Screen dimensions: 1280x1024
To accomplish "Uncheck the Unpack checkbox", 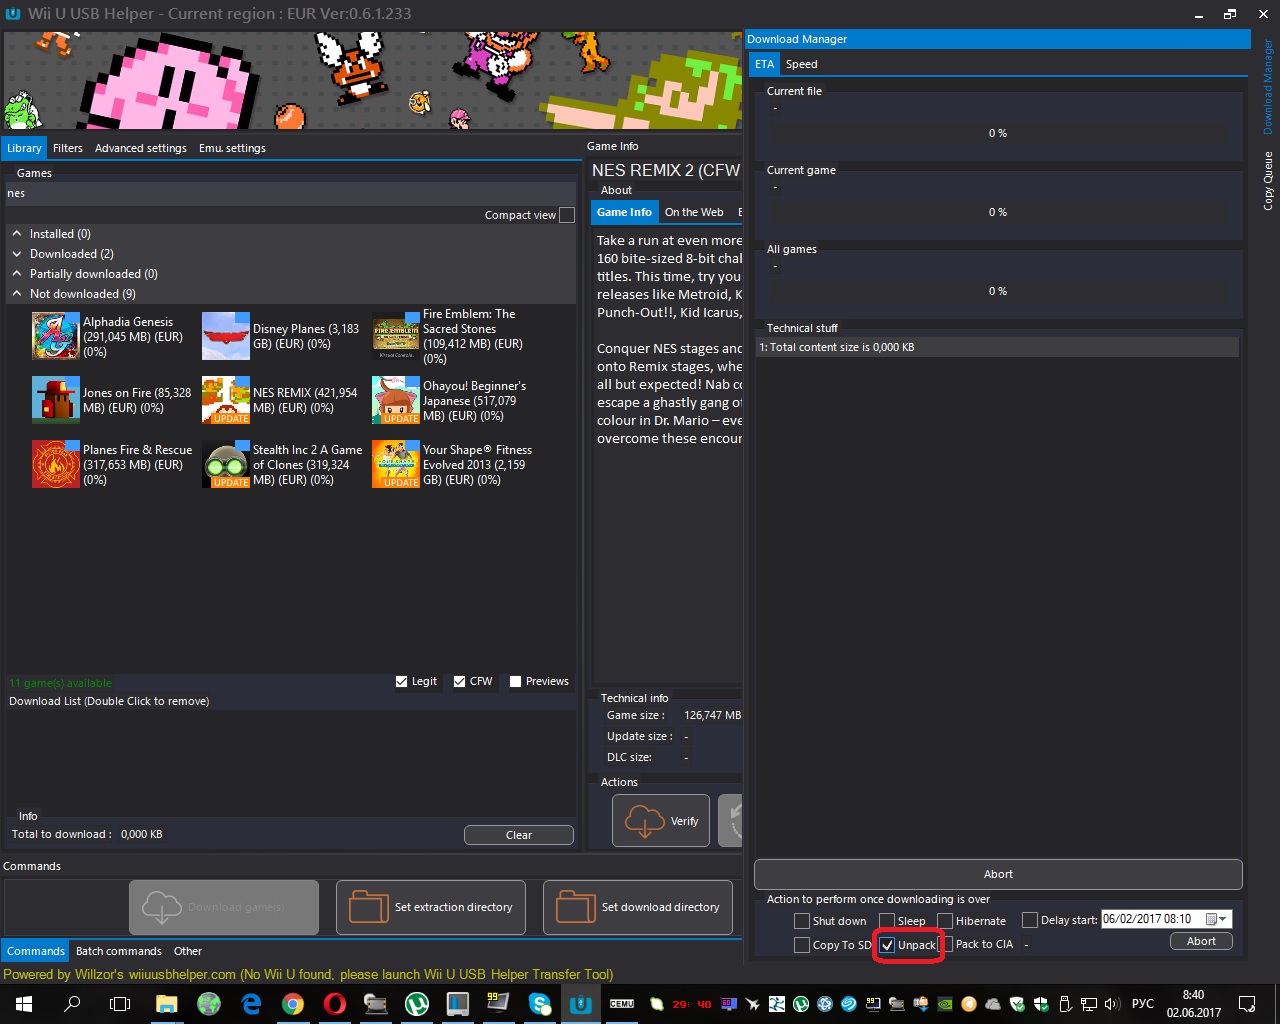I will pyautogui.click(x=887, y=945).
